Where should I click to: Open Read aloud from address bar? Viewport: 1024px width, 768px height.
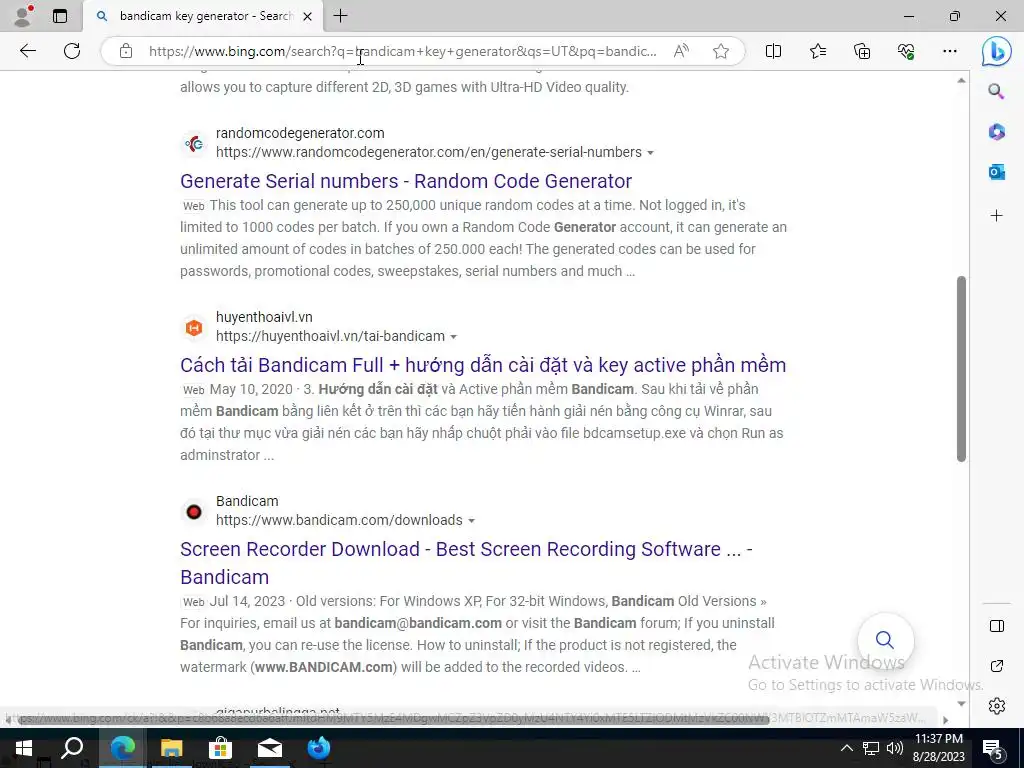coord(680,51)
